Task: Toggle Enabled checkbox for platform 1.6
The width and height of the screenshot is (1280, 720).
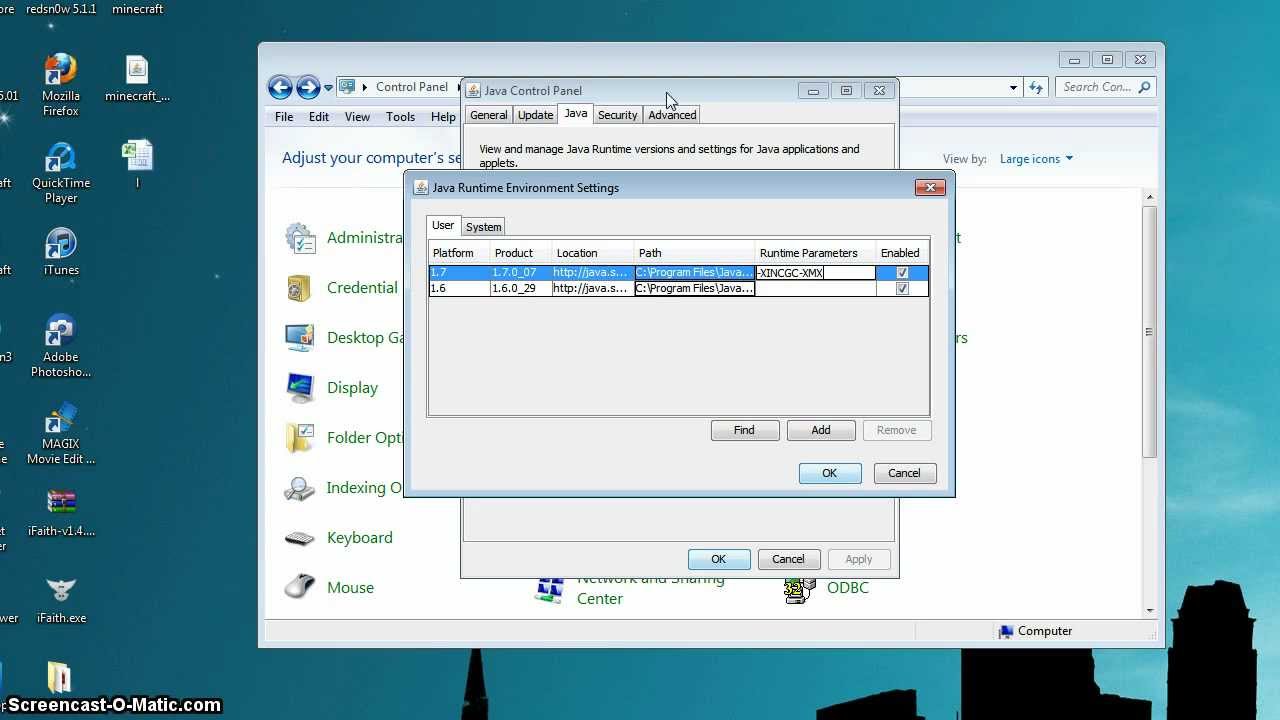Action: click(x=902, y=289)
